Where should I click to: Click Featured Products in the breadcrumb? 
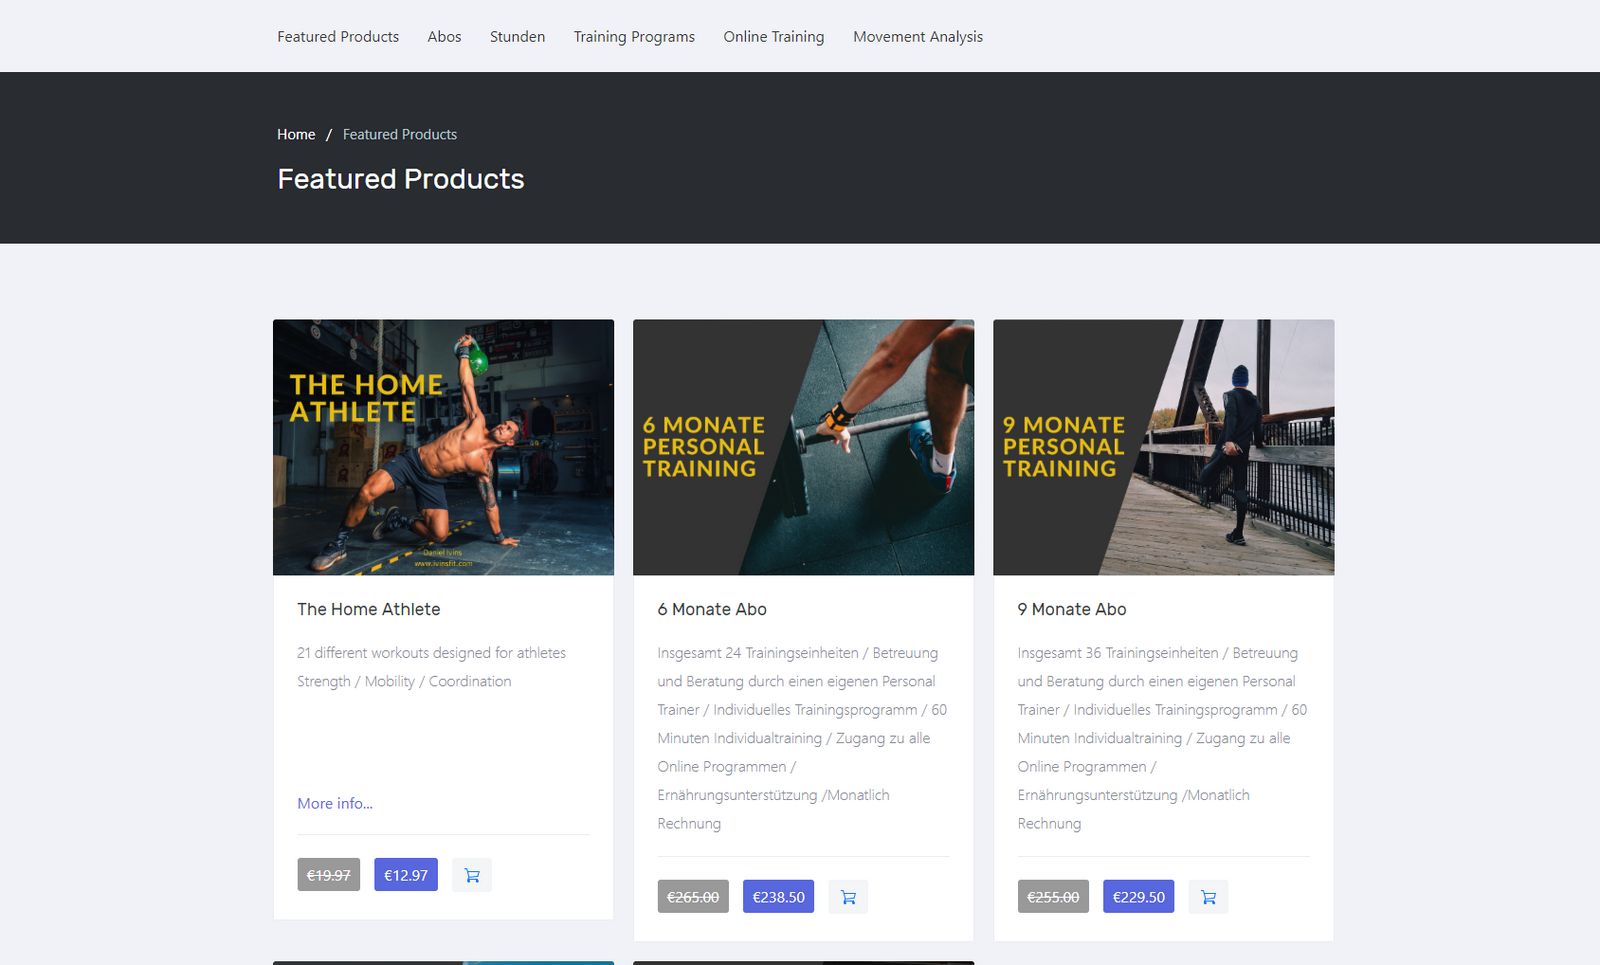[x=400, y=135]
